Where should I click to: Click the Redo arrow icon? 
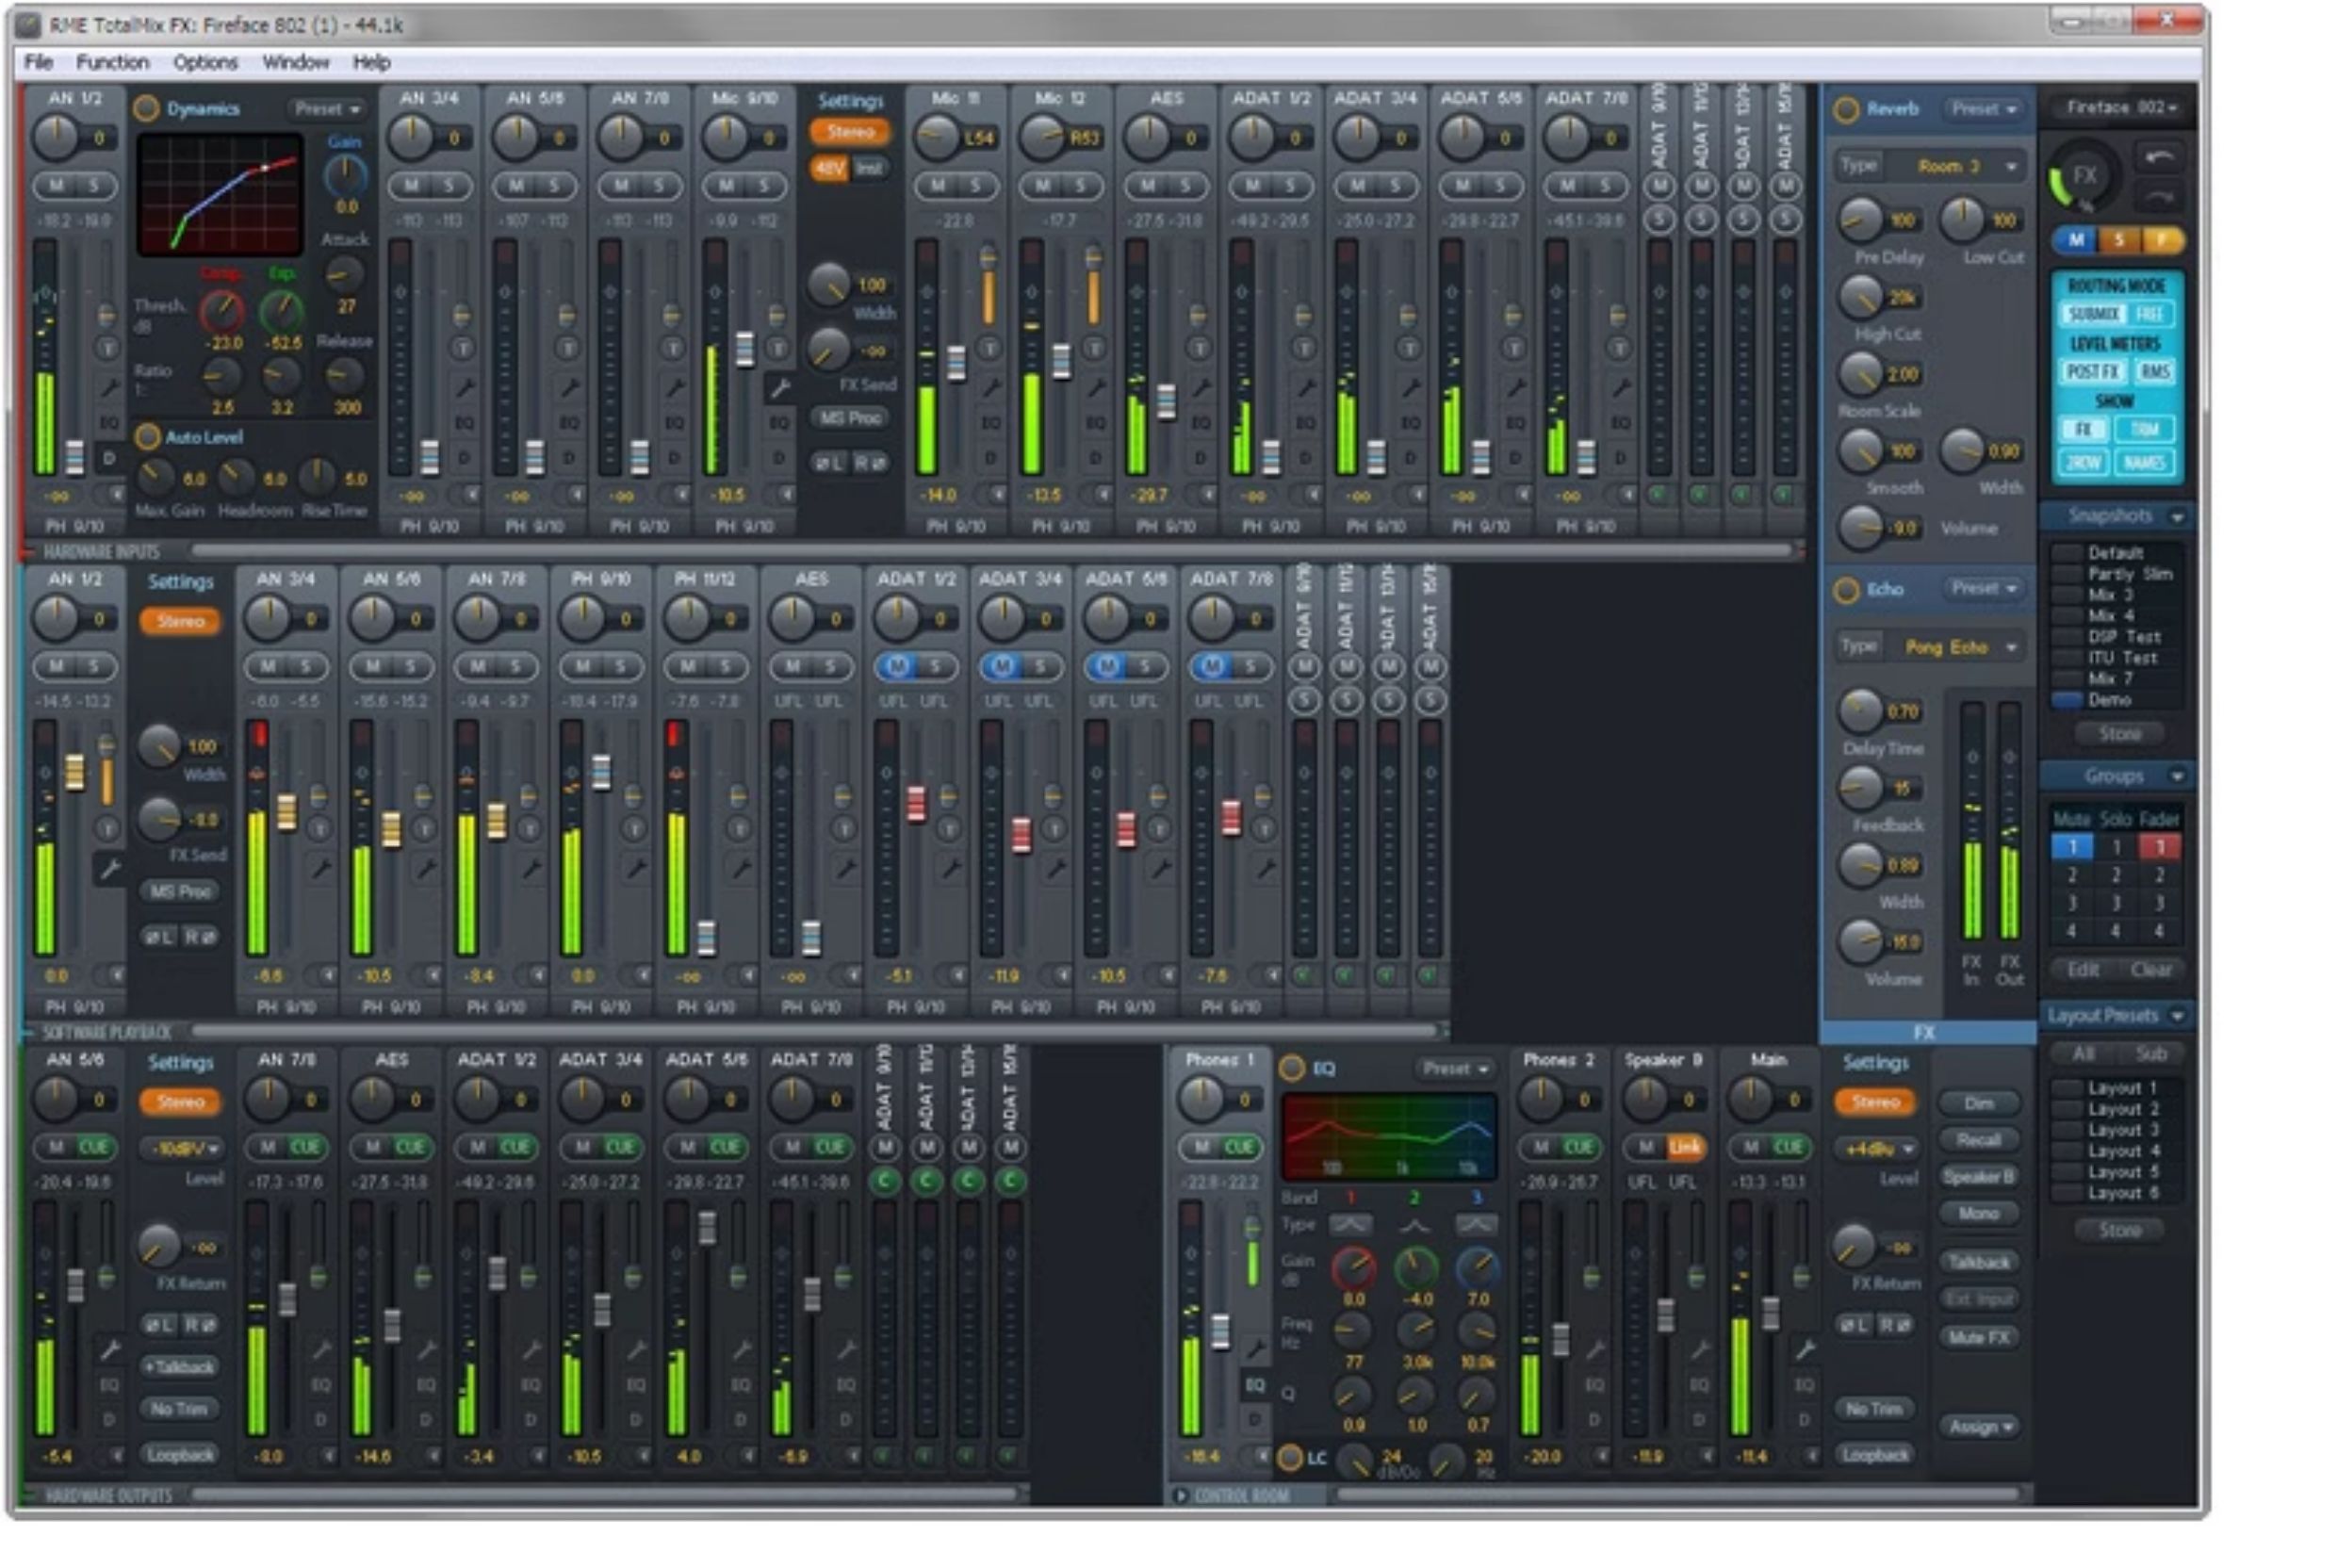[2158, 196]
